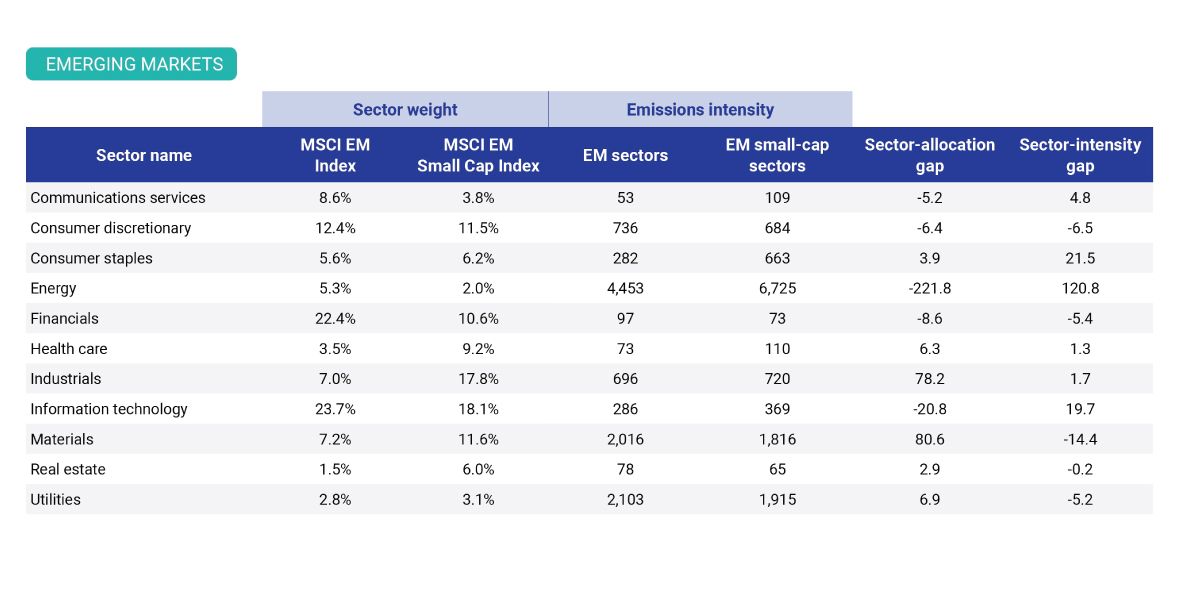The image size is (1200, 600).
Task: Click the 120.8 sector-intensity gap cell
Action: [1080, 288]
